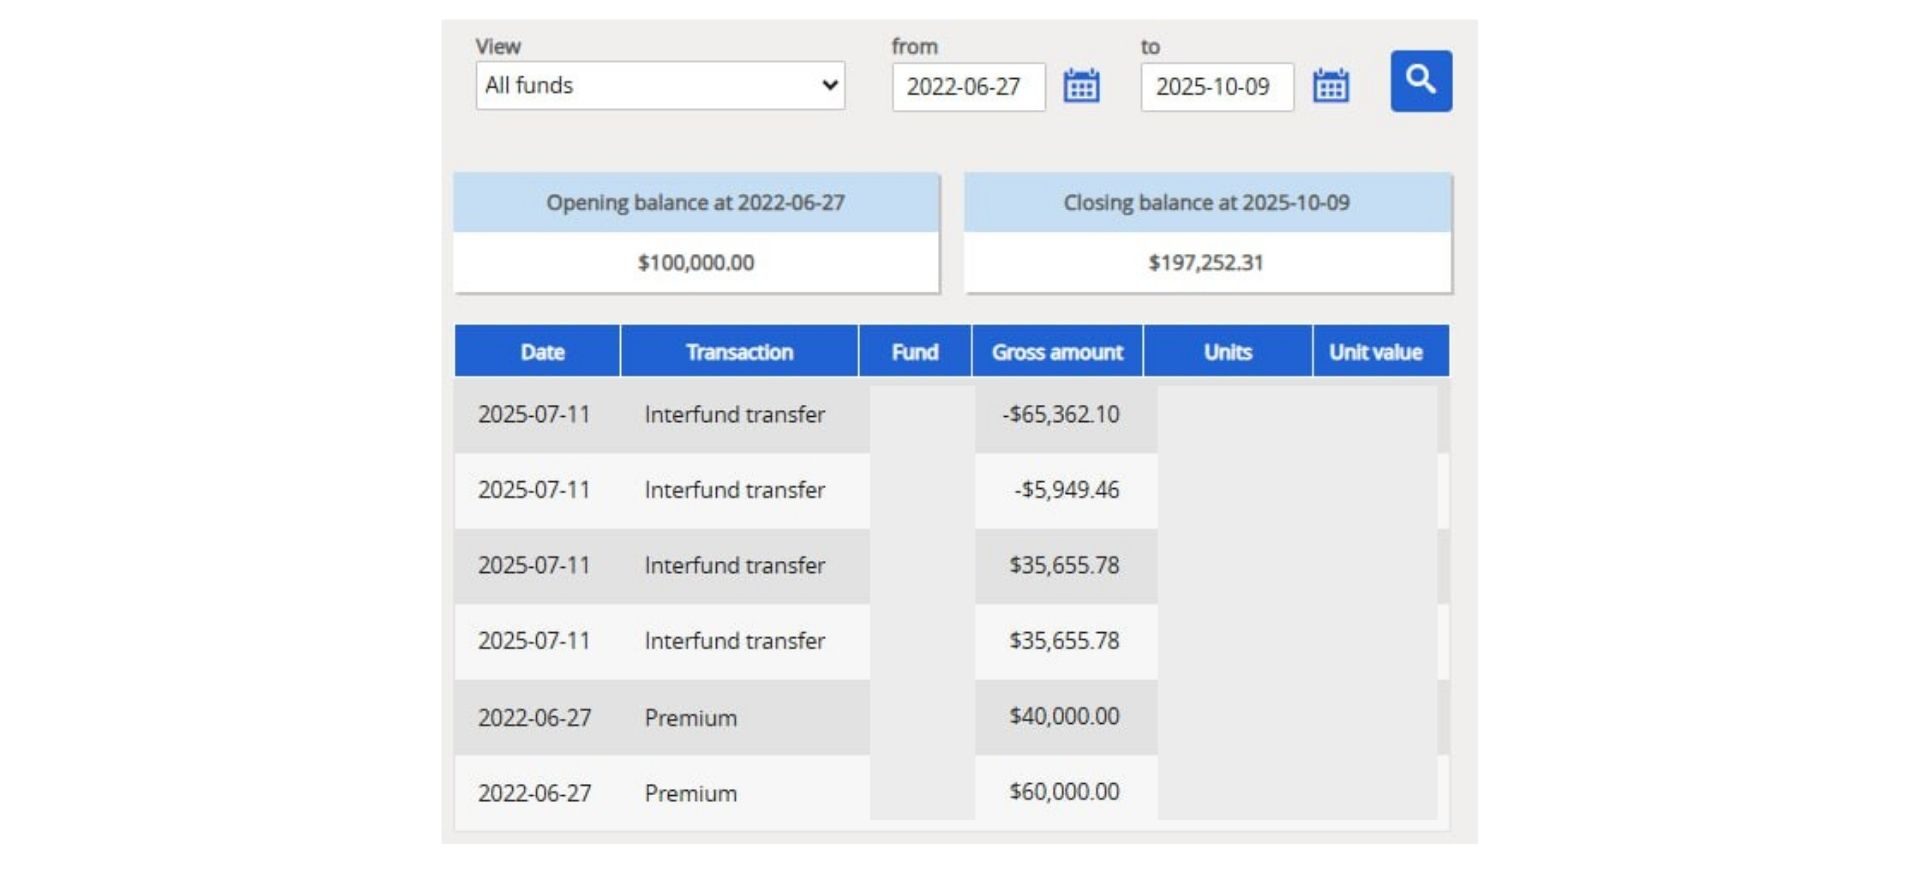Click the Gross amount column header

(x=1057, y=352)
